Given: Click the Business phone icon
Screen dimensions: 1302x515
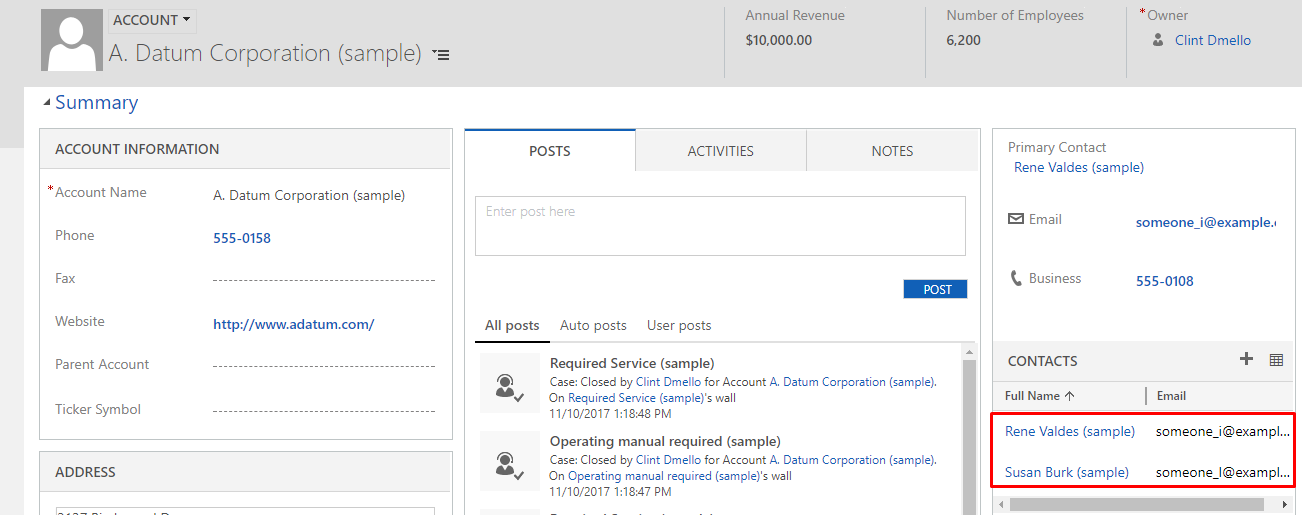Looking at the screenshot, I should pos(1016,279).
